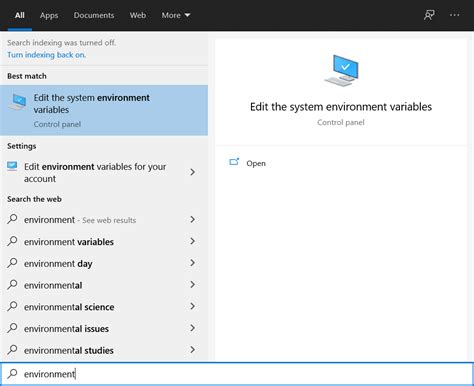Image resolution: width=474 pixels, height=386 pixels.
Task: Click the Open action icon
Action: point(234,162)
